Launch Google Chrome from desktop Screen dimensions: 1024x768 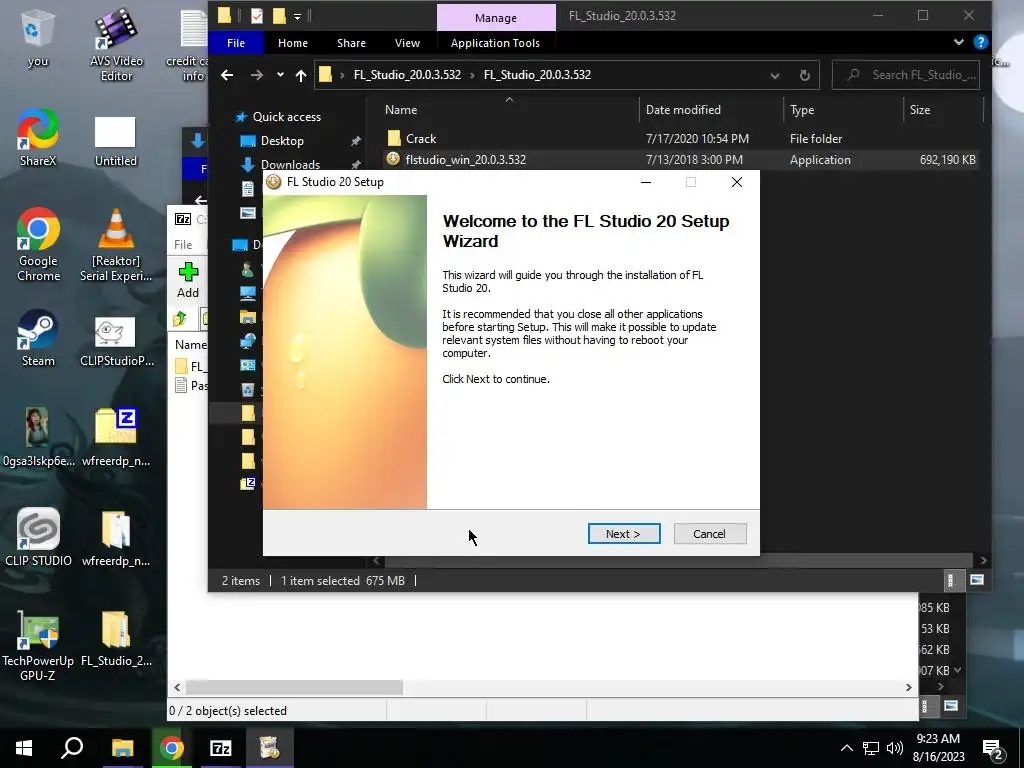[x=39, y=245]
